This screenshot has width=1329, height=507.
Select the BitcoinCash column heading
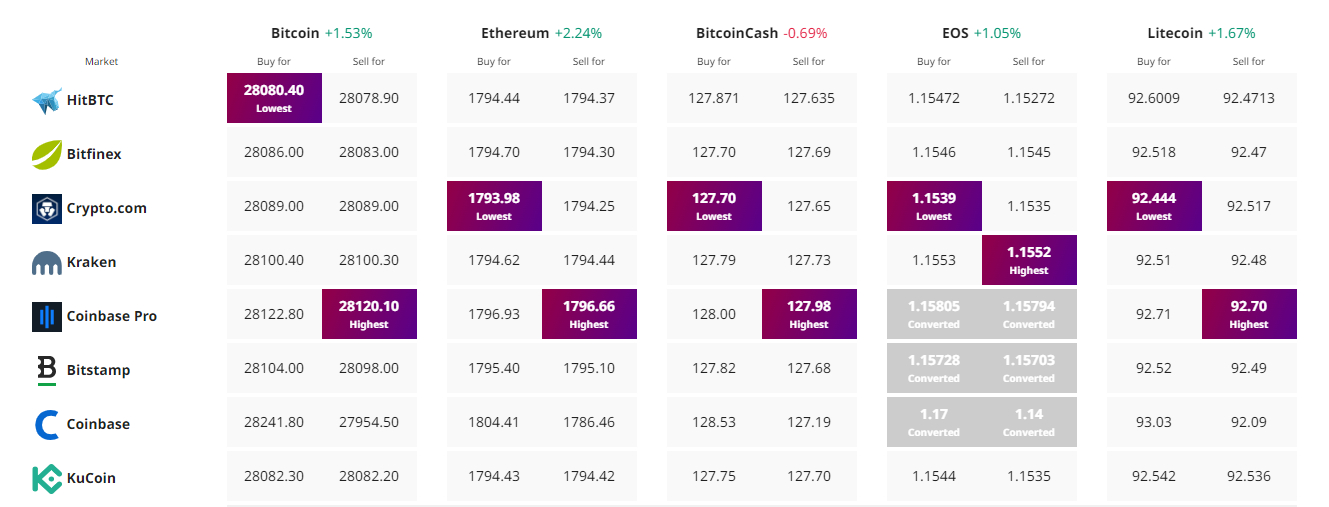(737, 33)
